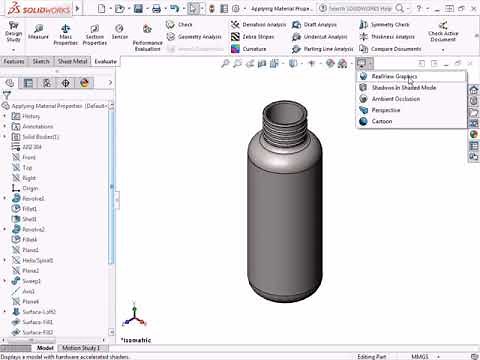Expand the Surface-Loft feature

tap(5, 312)
